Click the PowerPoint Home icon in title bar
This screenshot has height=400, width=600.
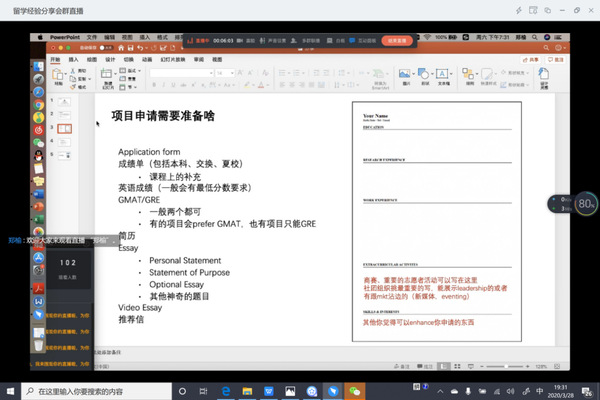click(x=121, y=48)
